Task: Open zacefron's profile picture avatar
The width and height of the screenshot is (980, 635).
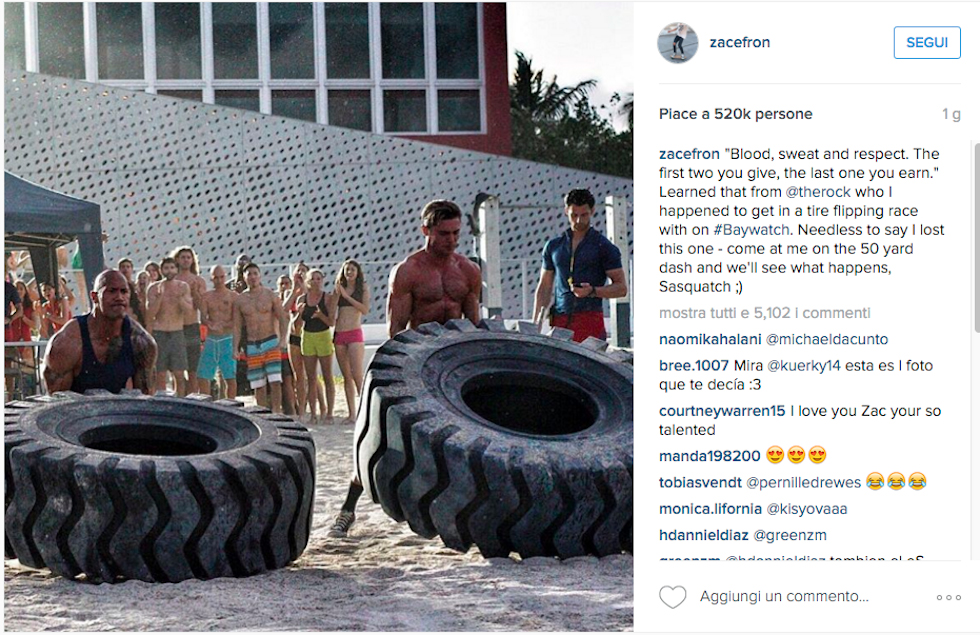Action: [x=678, y=42]
